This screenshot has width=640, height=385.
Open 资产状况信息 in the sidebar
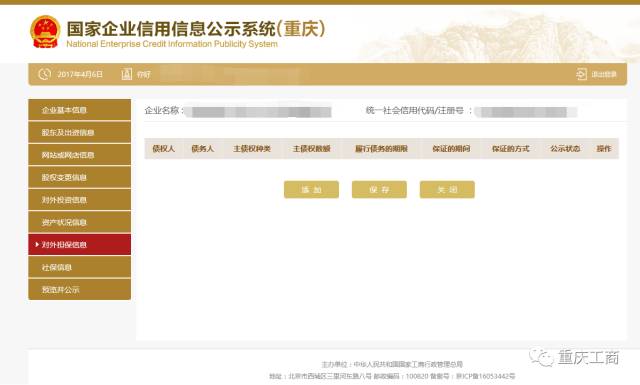(x=80, y=222)
